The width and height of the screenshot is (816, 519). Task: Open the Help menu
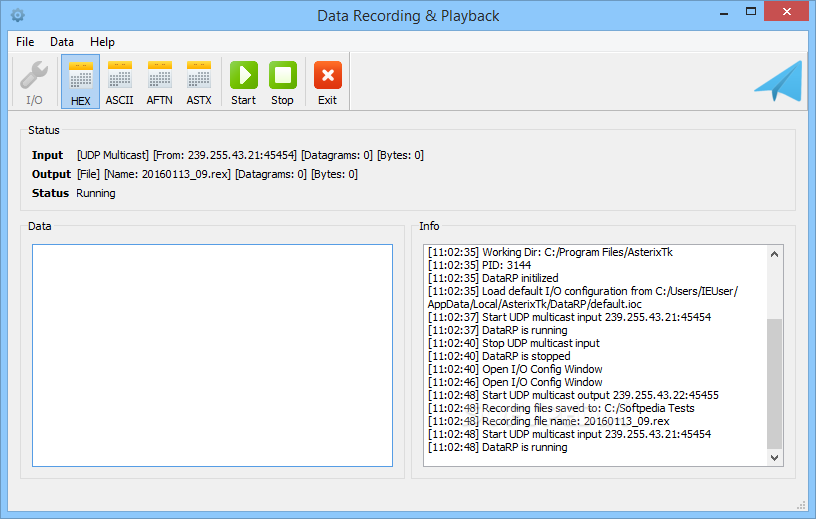click(102, 42)
